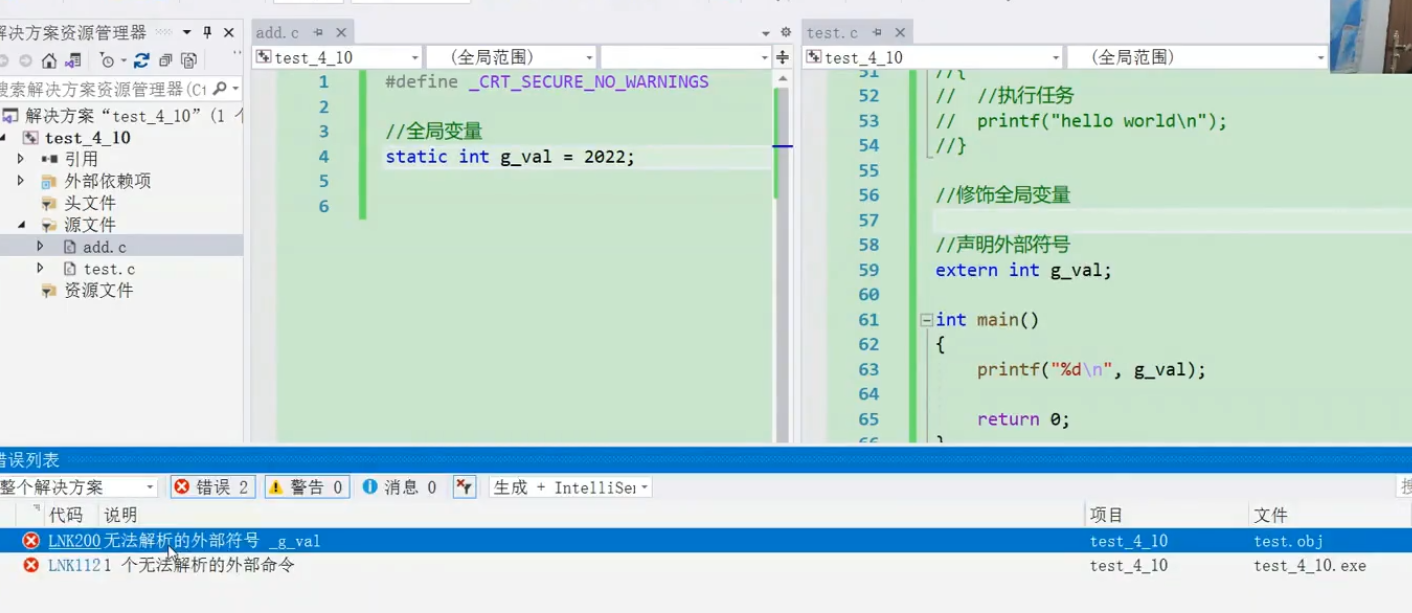The width and height of the screenshot is (1412, 613).
Task: Select add.c in Solution Explorer
Action: (104, 247)
